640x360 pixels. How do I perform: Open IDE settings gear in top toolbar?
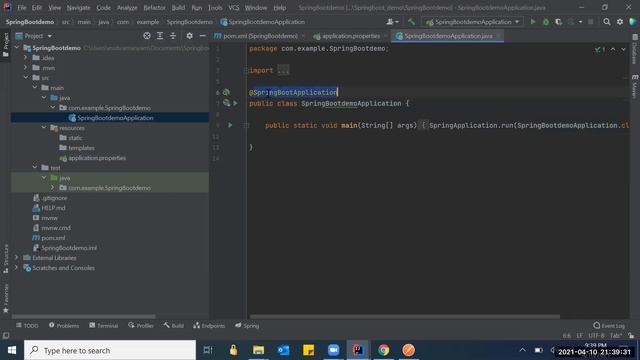pos(620,22)
